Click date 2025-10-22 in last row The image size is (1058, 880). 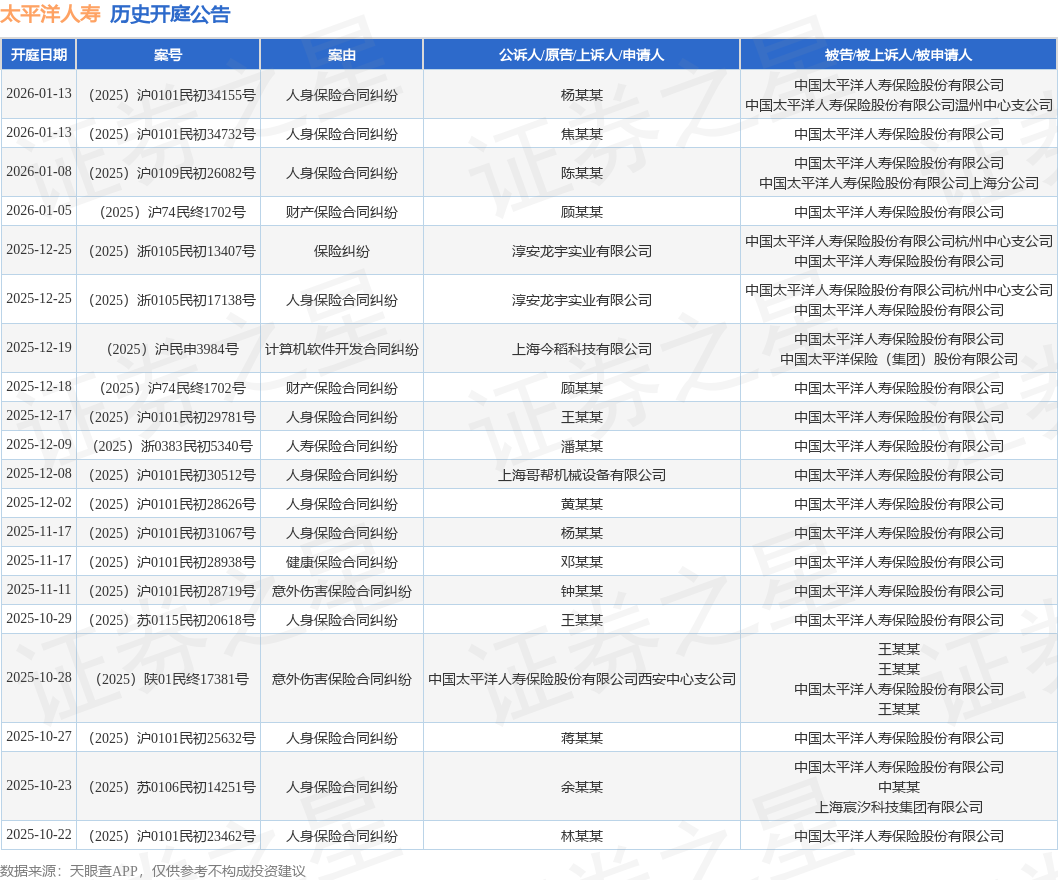click(39, 834)
